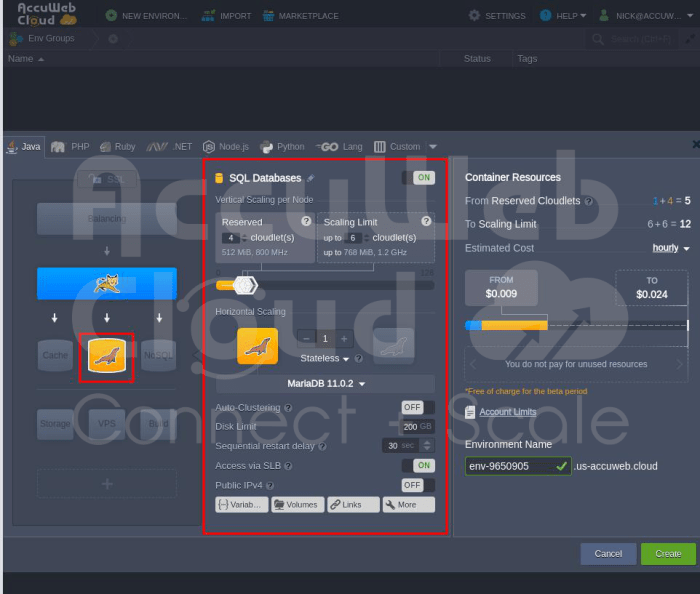Select the Build node block
Image resolution: width=700 pixels, height=594 pixels.
pos(158,424)
